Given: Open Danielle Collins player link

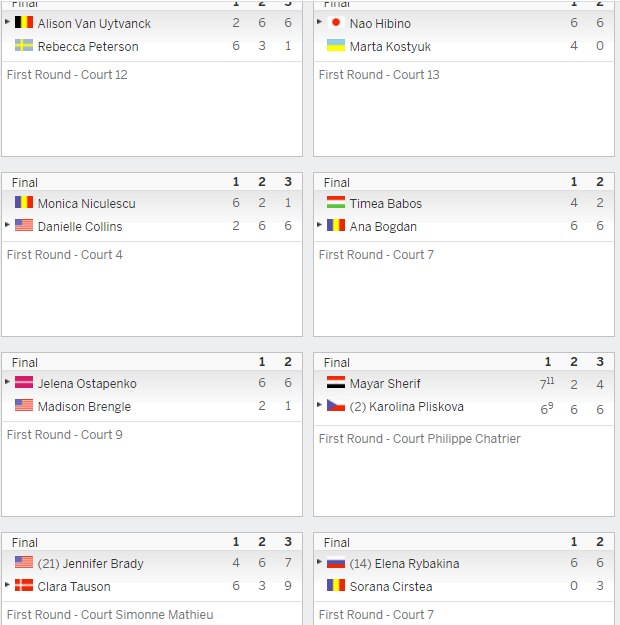Looking at the screenshot, I should click(x=80, y=226).
